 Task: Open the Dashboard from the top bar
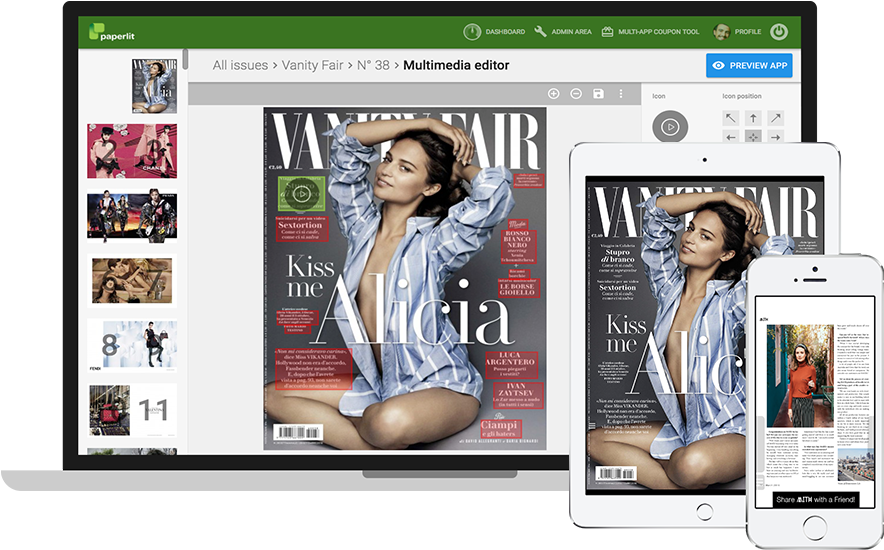click(x=494, y=32)
